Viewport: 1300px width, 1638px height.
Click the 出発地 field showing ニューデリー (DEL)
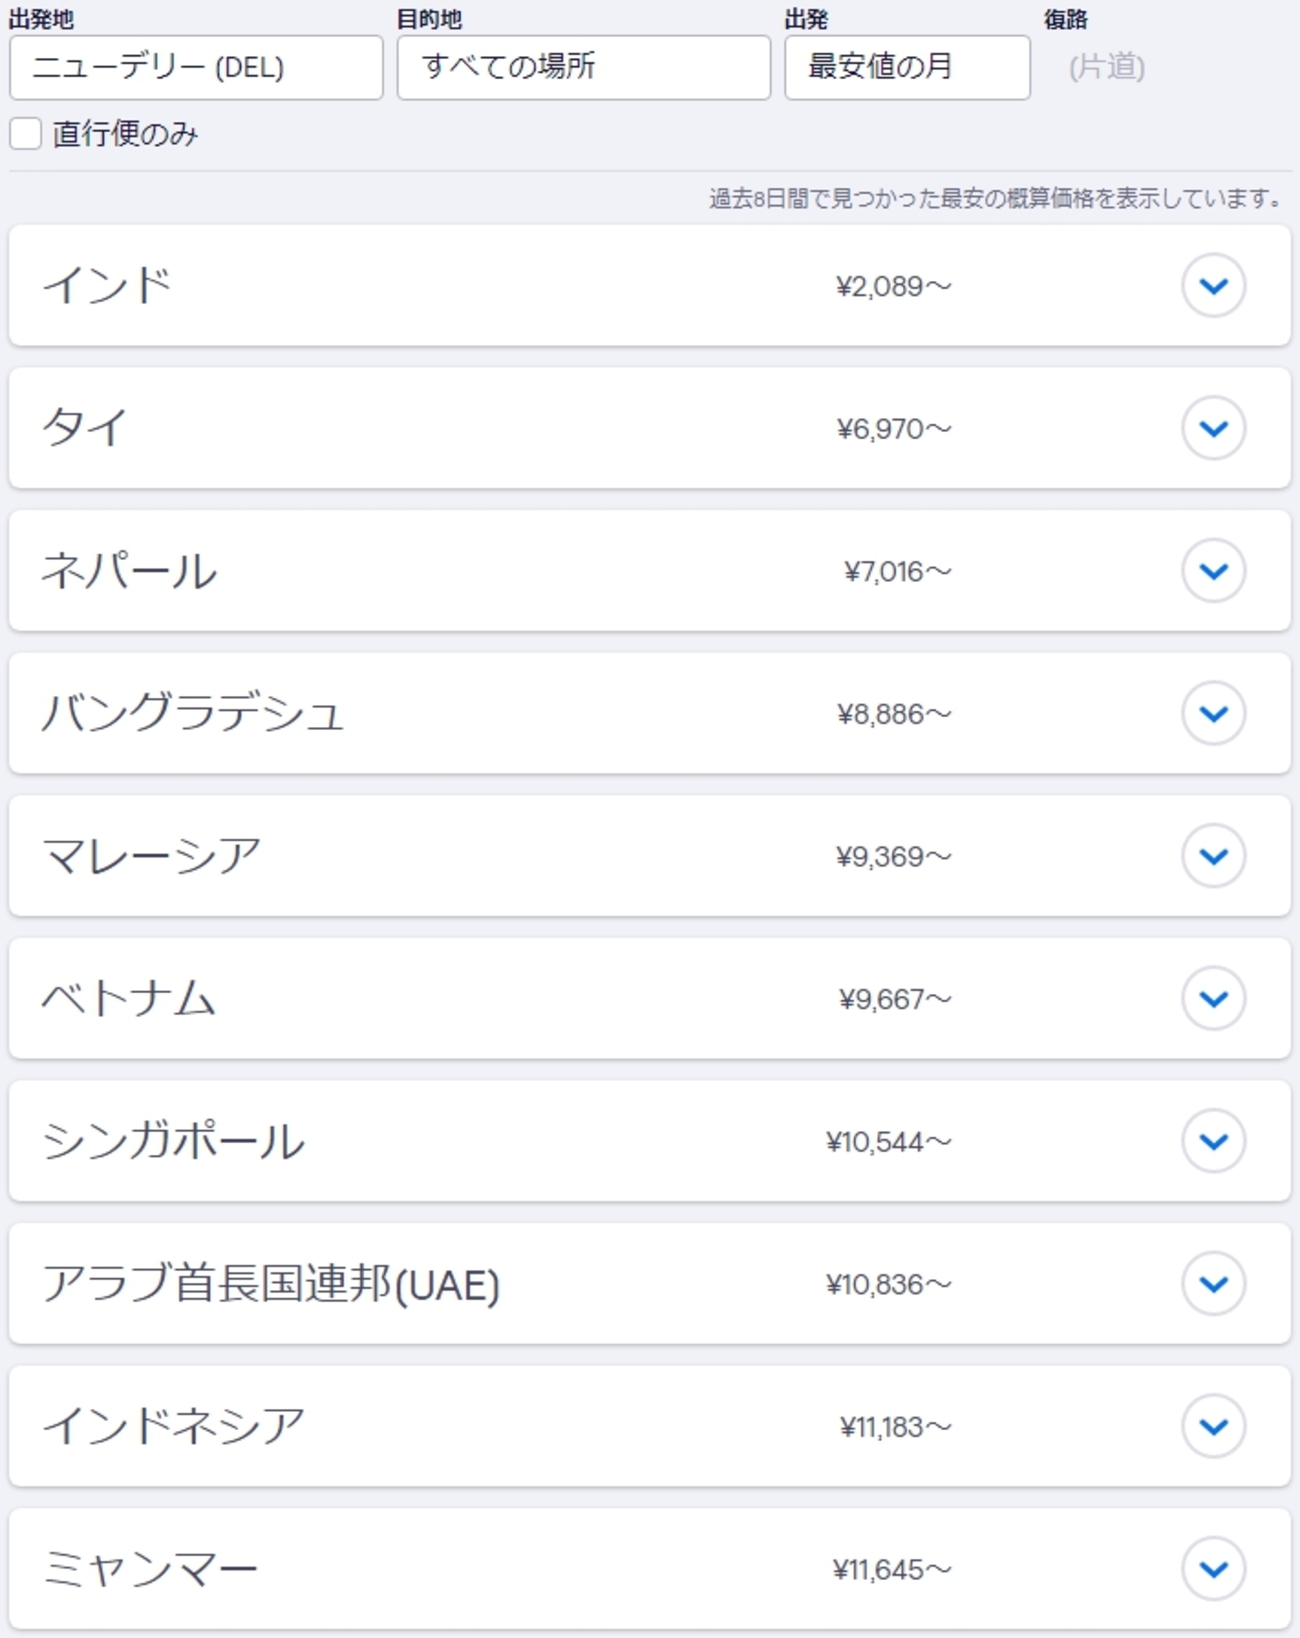coord(196,67)
